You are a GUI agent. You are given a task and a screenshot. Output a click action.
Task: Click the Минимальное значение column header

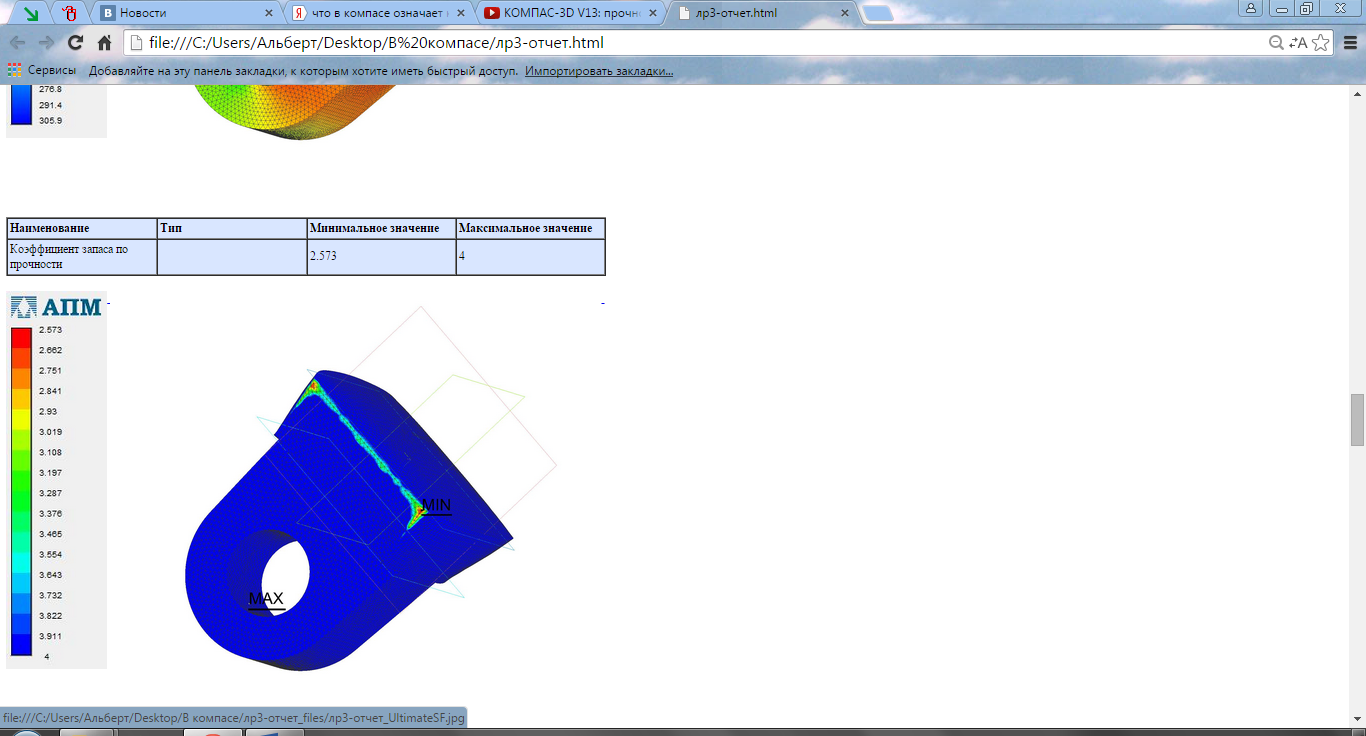381,228
